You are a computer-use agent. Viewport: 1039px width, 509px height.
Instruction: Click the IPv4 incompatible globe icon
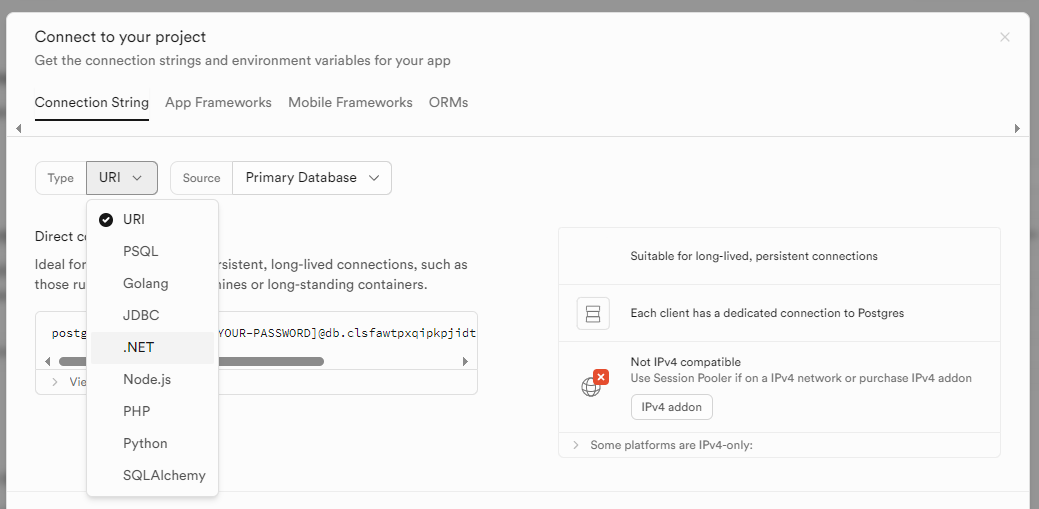593,385
